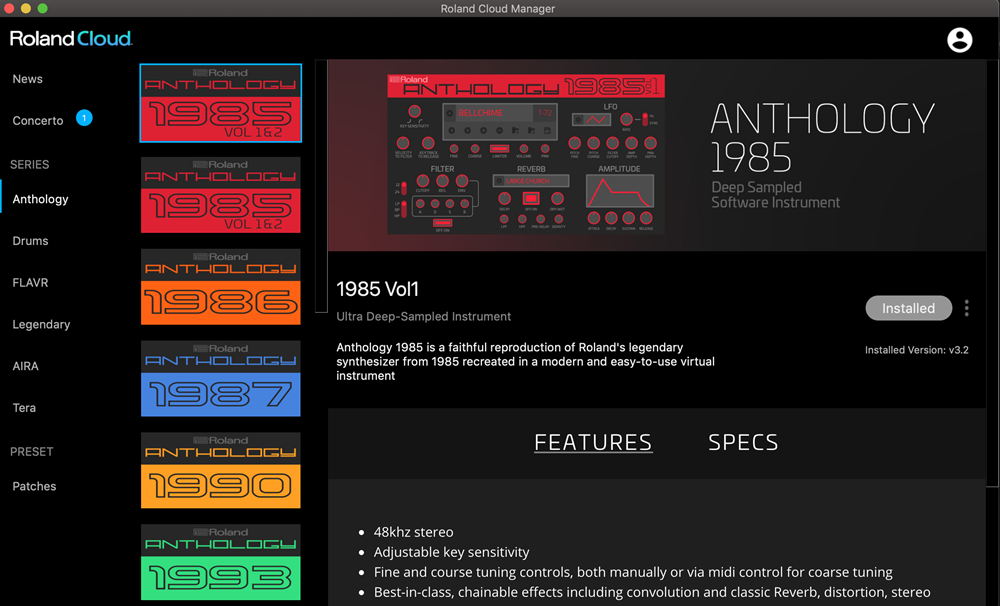Open the News section
Viewport: 1000px width, 606px height.
[x=27, y=79]
